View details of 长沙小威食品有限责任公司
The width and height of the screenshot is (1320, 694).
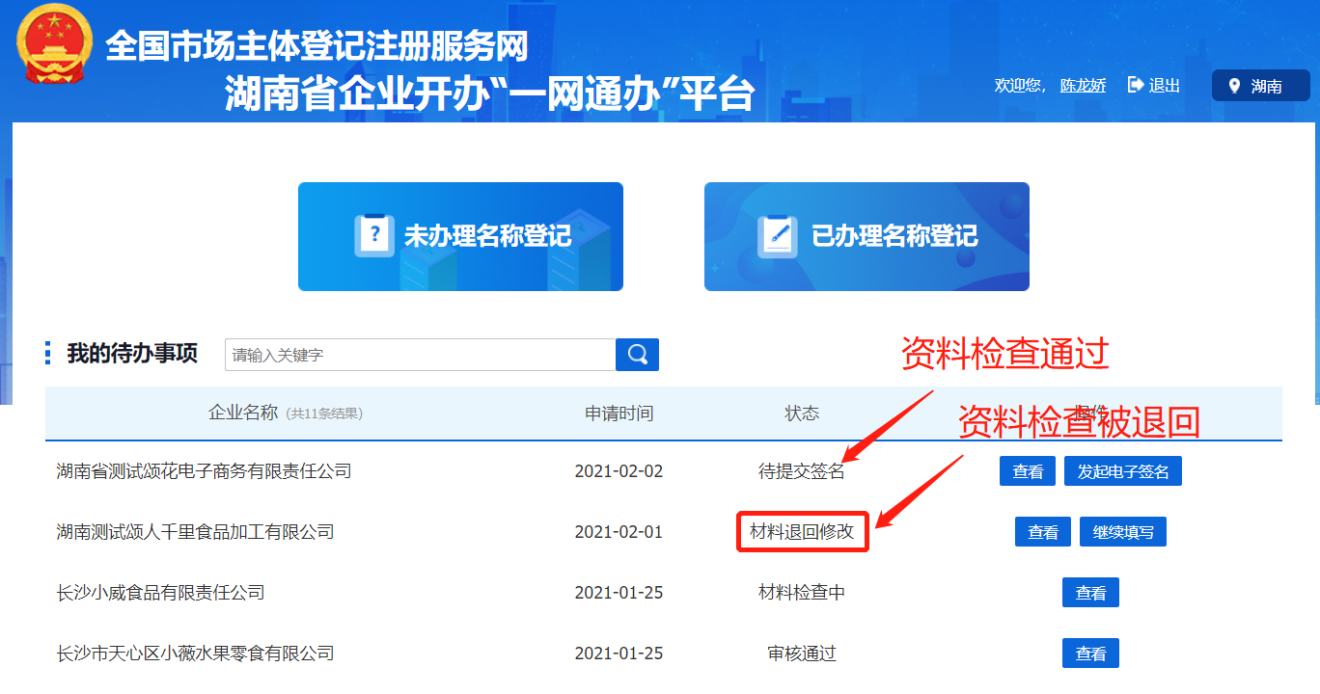(1090, 593)
